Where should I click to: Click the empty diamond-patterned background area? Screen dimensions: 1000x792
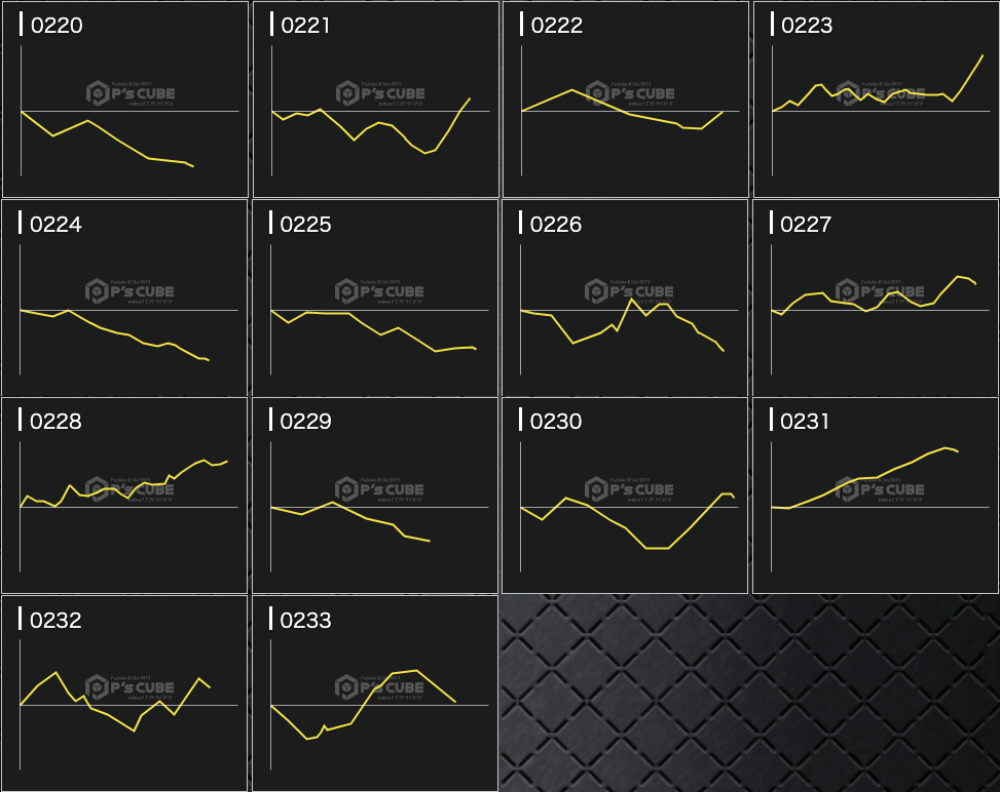[750, 692]
